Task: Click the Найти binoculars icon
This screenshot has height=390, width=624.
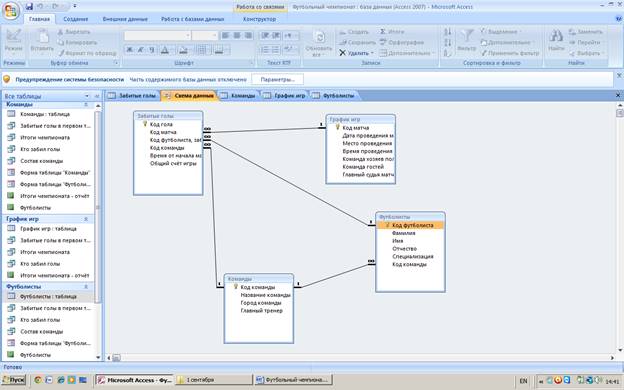Action: click(x=556, y=37)
